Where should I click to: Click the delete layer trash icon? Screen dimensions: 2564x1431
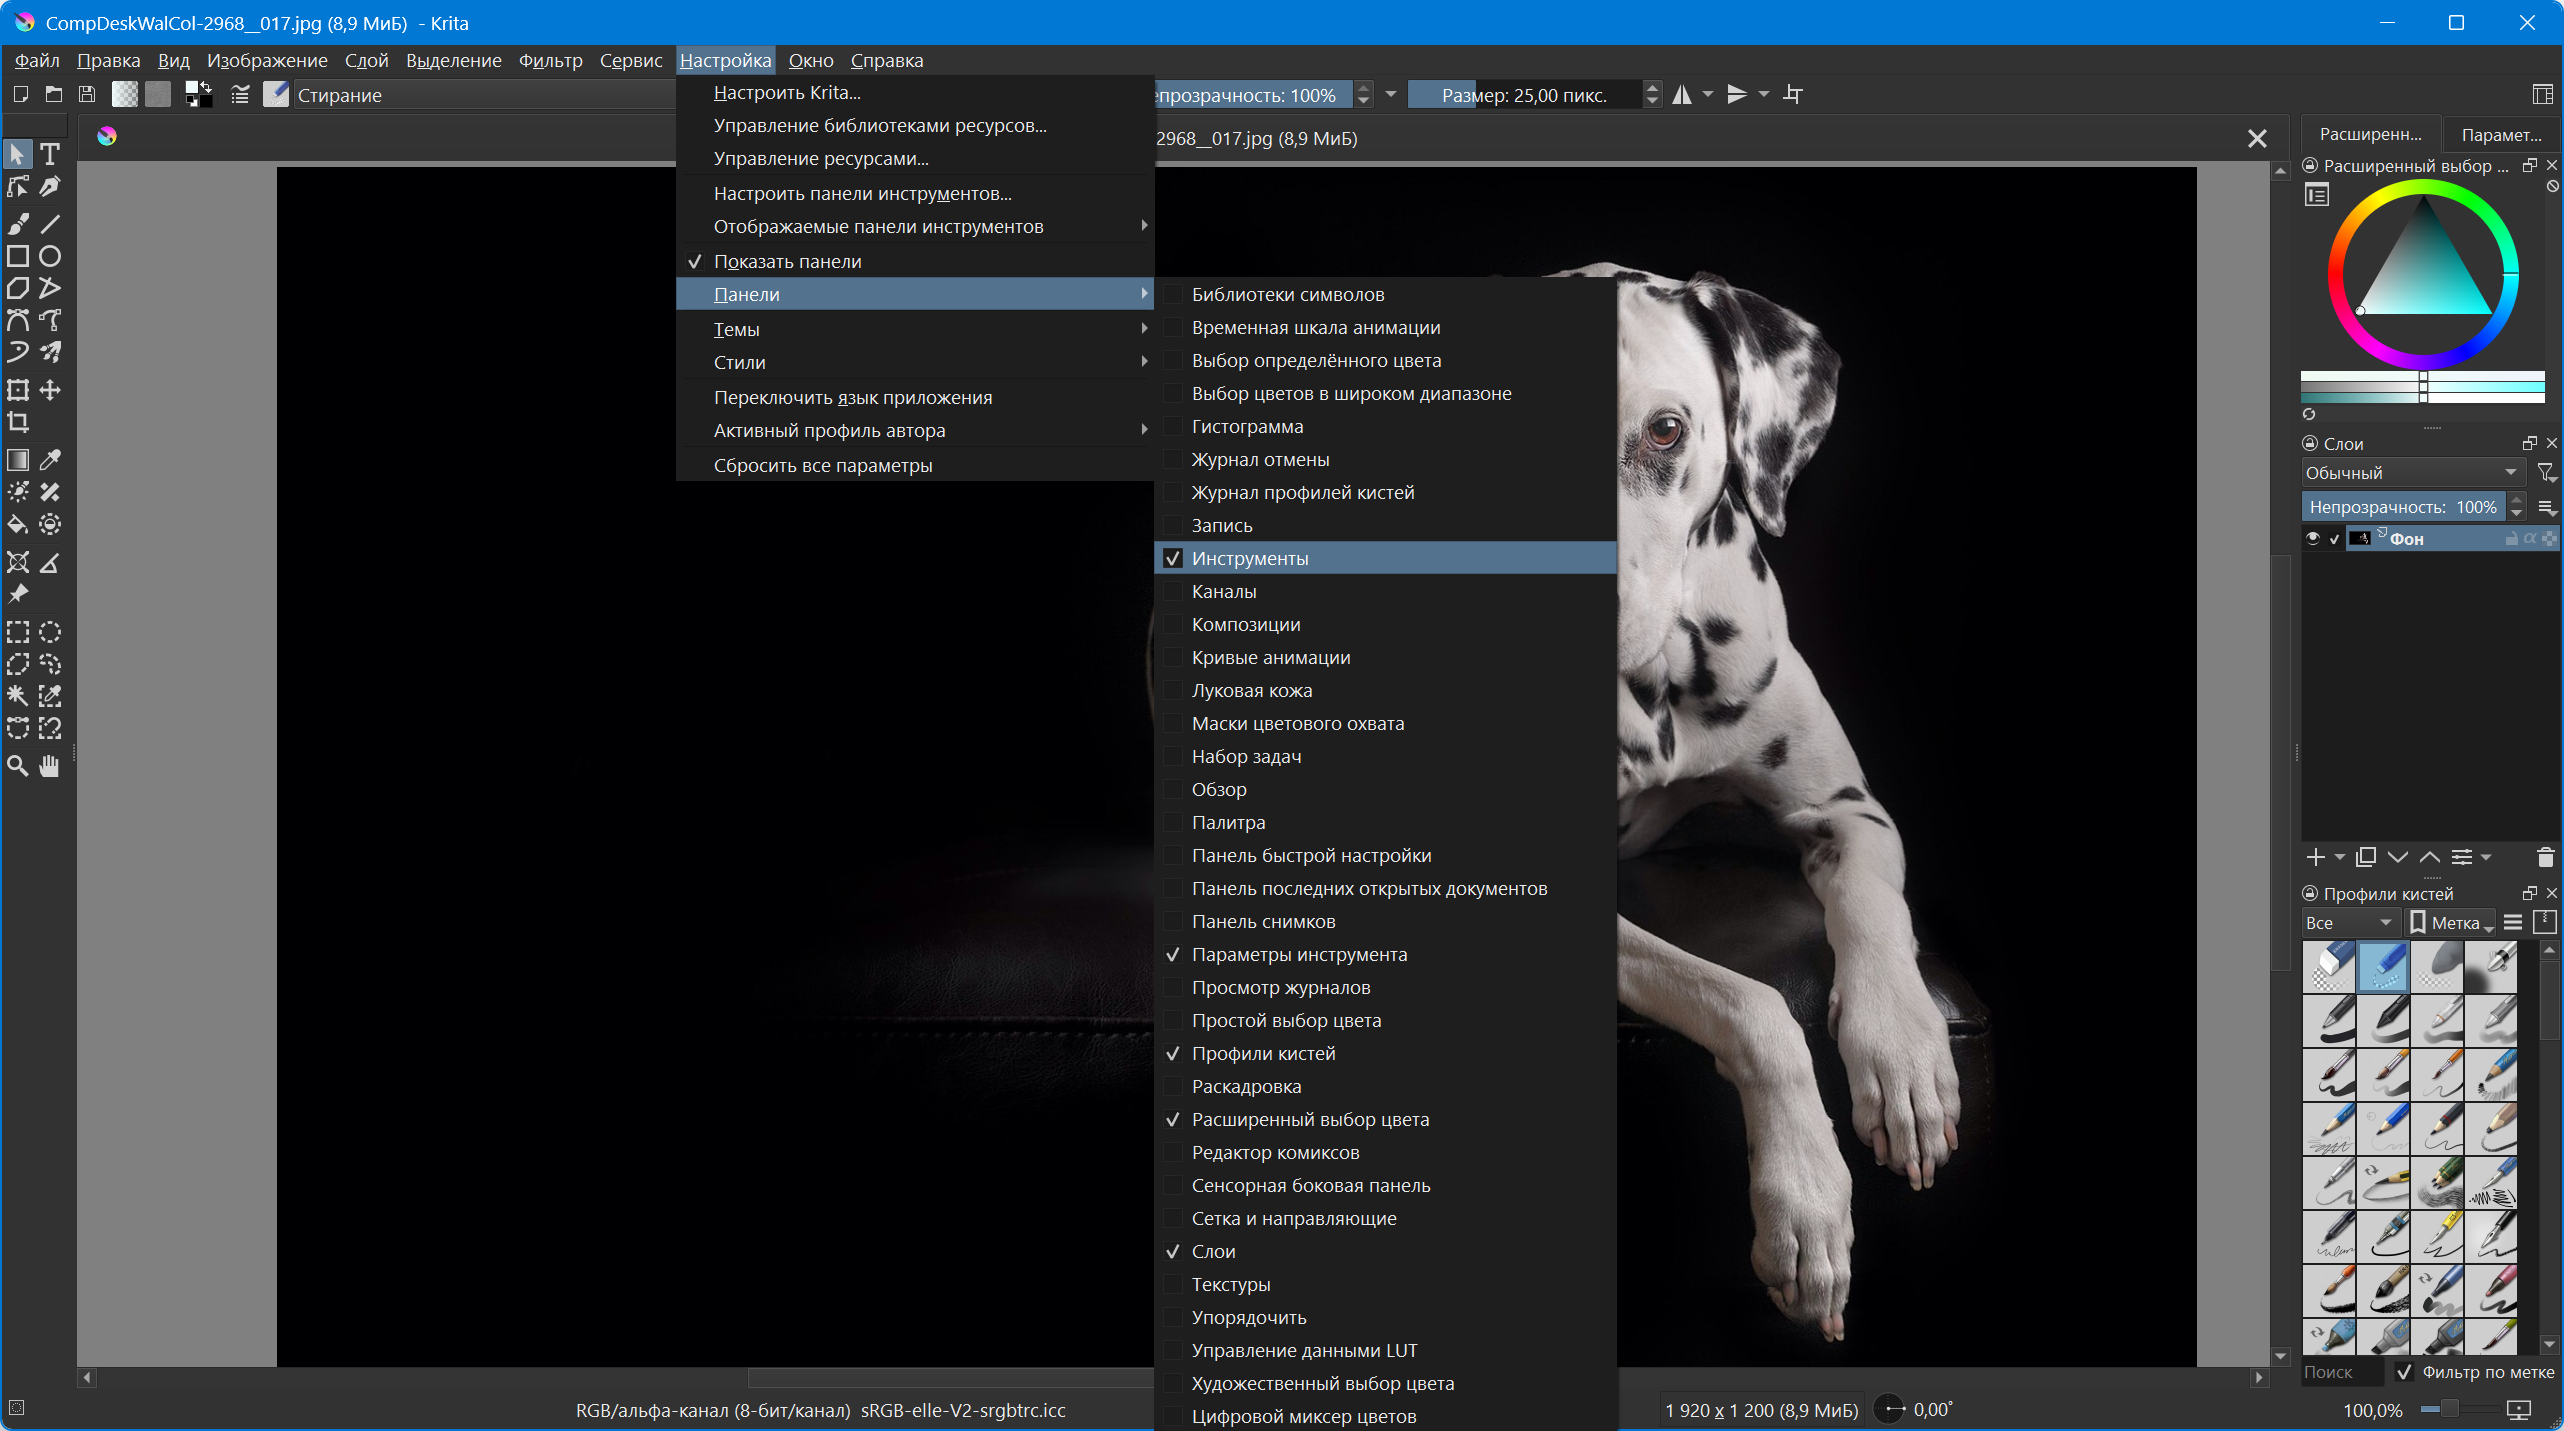click(x=2545, y=857)
